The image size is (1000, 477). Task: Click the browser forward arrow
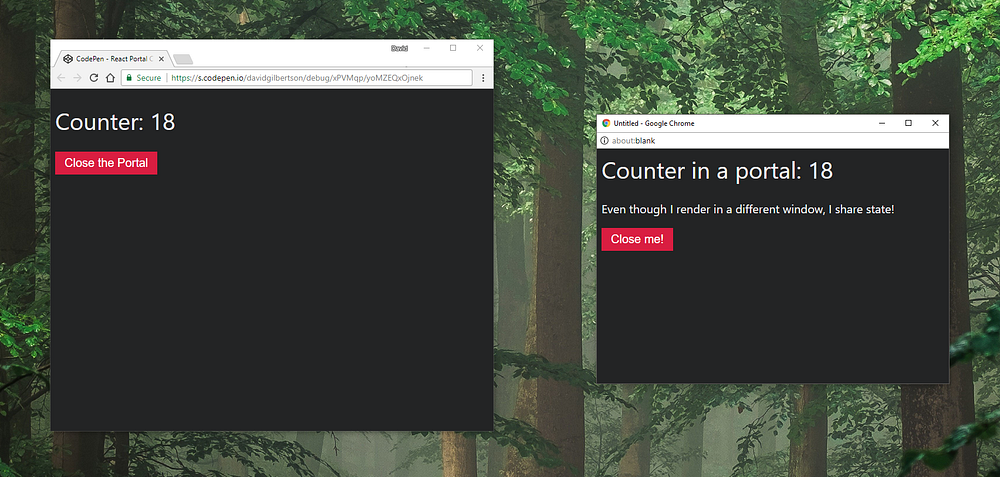77,78
